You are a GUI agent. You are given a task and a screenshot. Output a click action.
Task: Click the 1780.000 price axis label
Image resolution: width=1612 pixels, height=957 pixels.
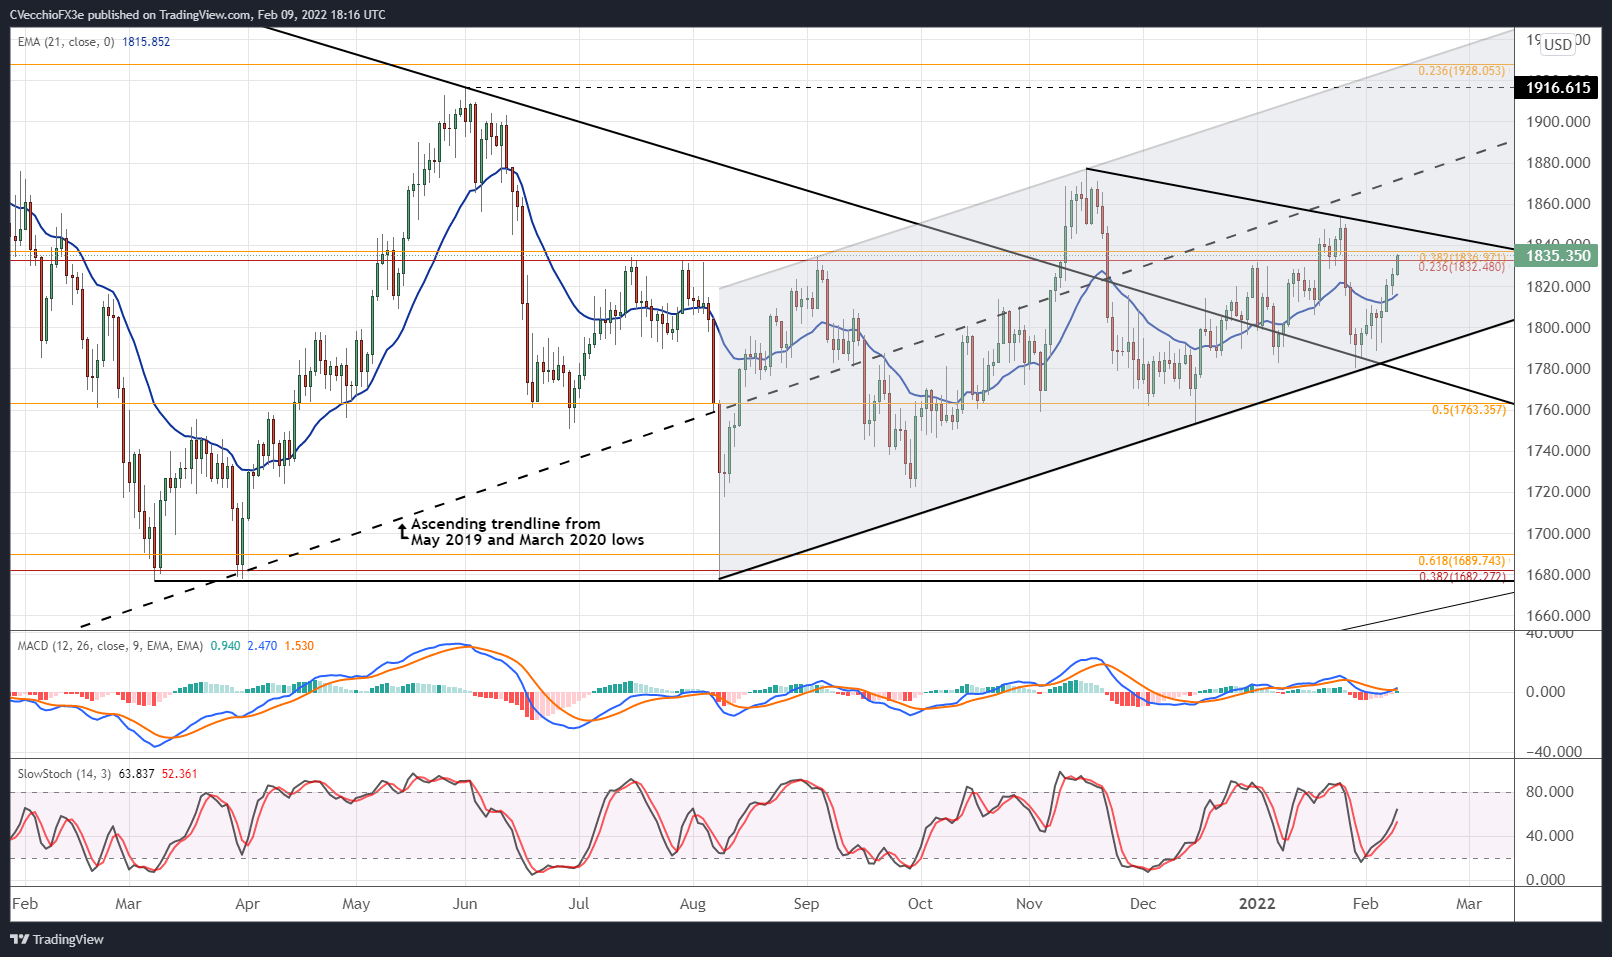tap(1558, 369)
